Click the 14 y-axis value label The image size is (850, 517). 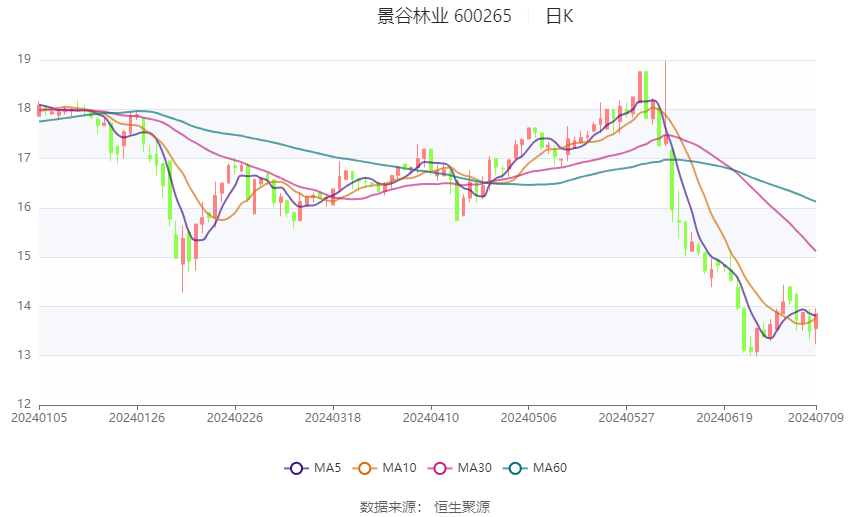tap(24, 306)
